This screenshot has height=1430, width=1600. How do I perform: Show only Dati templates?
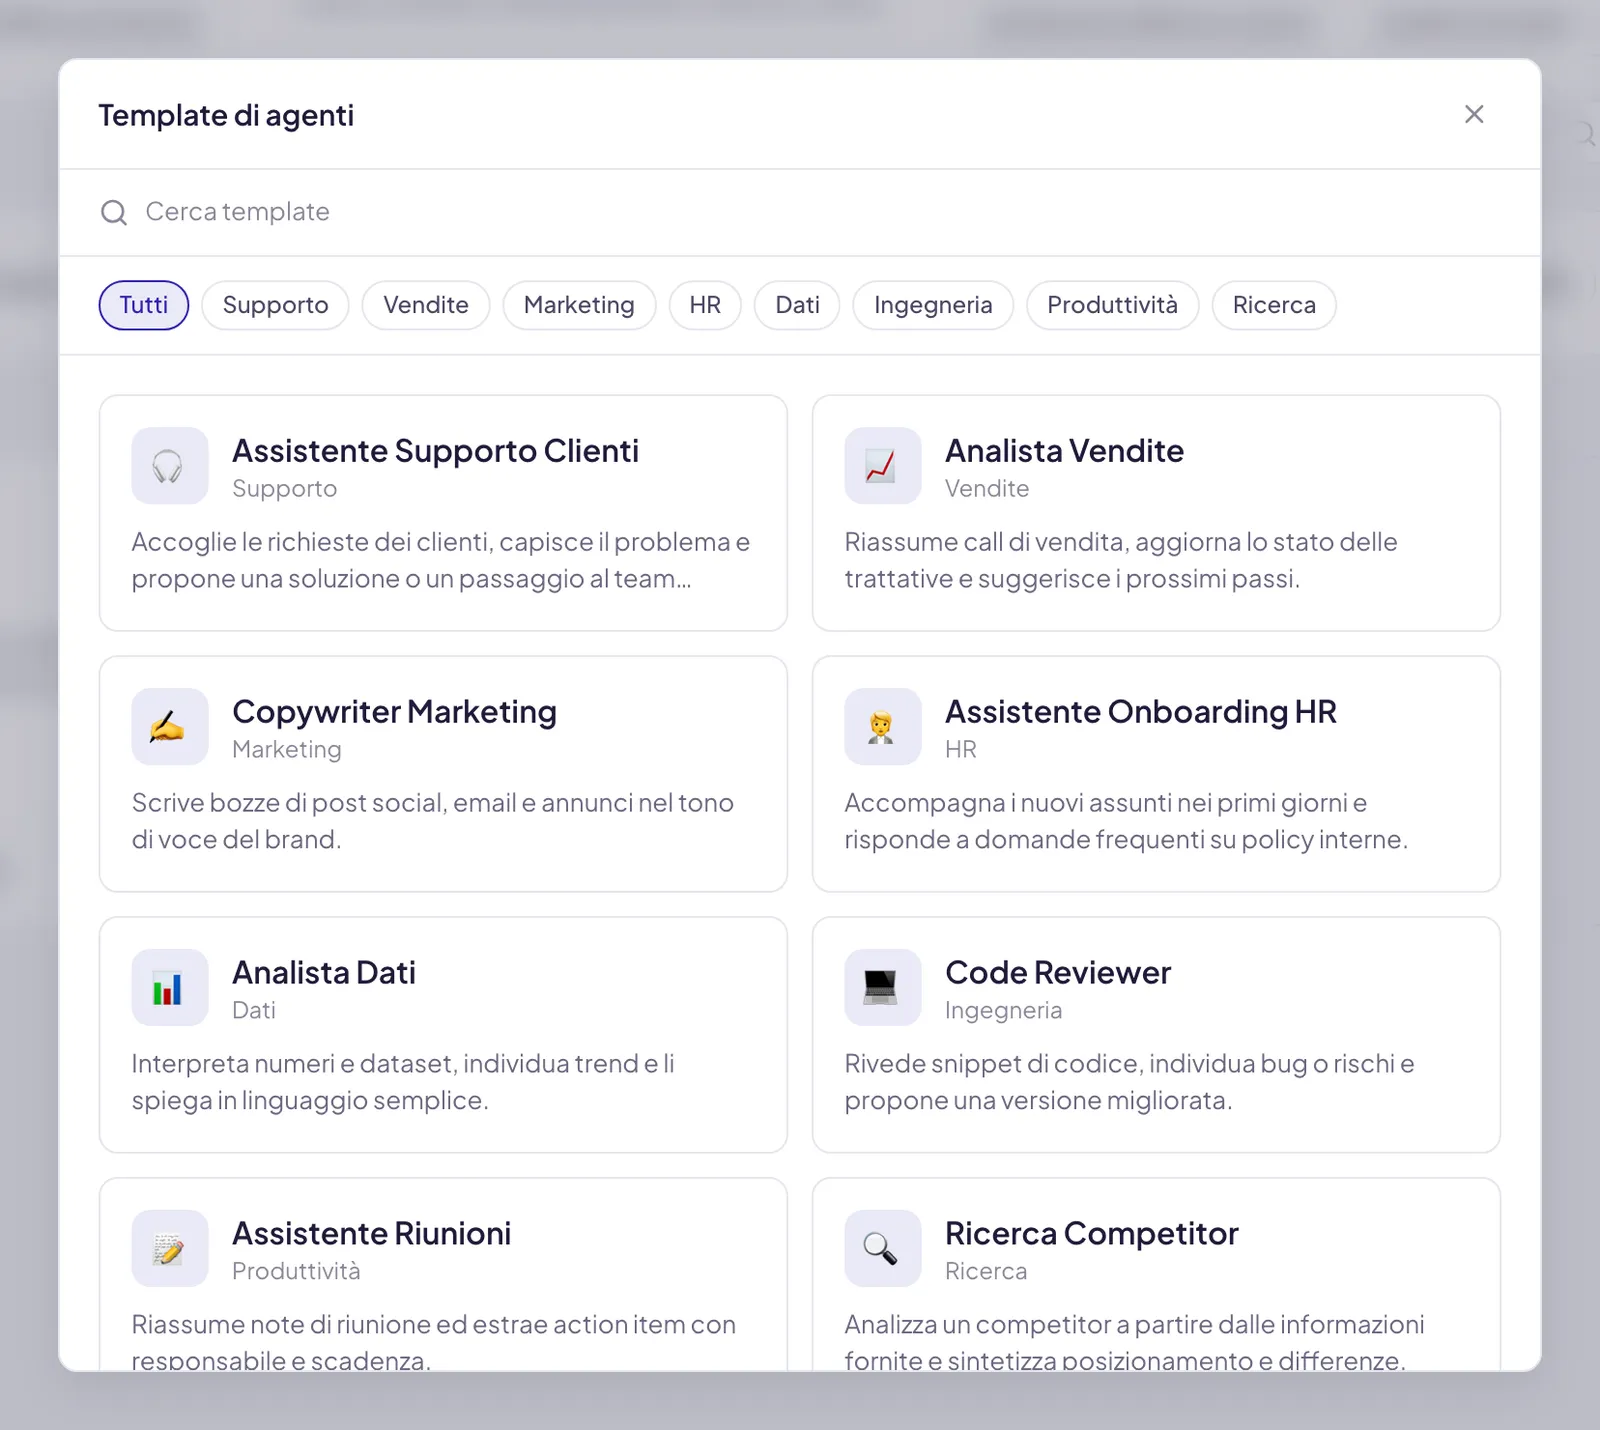[797, 305]
